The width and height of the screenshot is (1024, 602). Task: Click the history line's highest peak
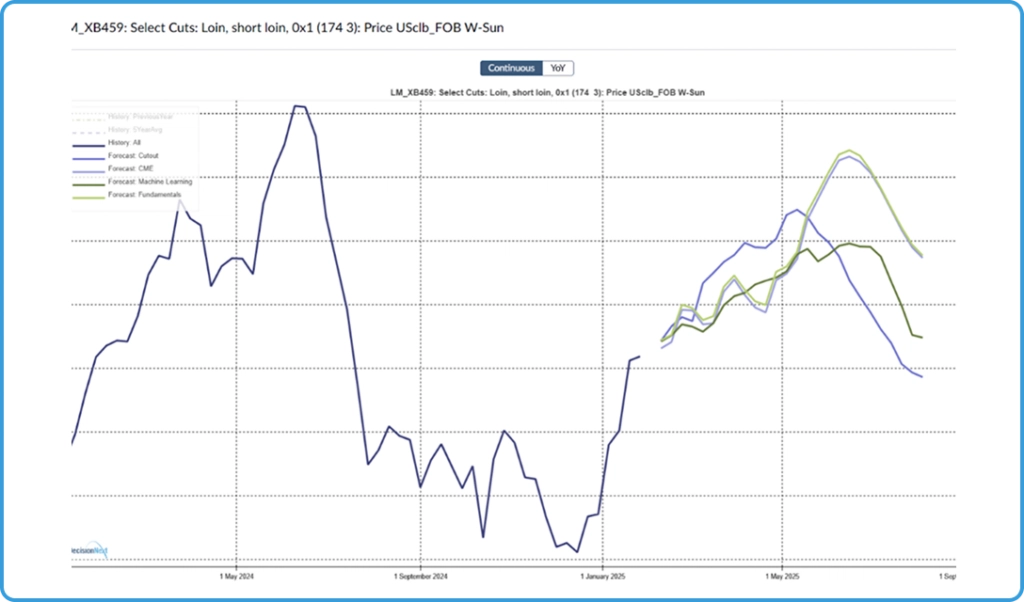click(298, 105)
